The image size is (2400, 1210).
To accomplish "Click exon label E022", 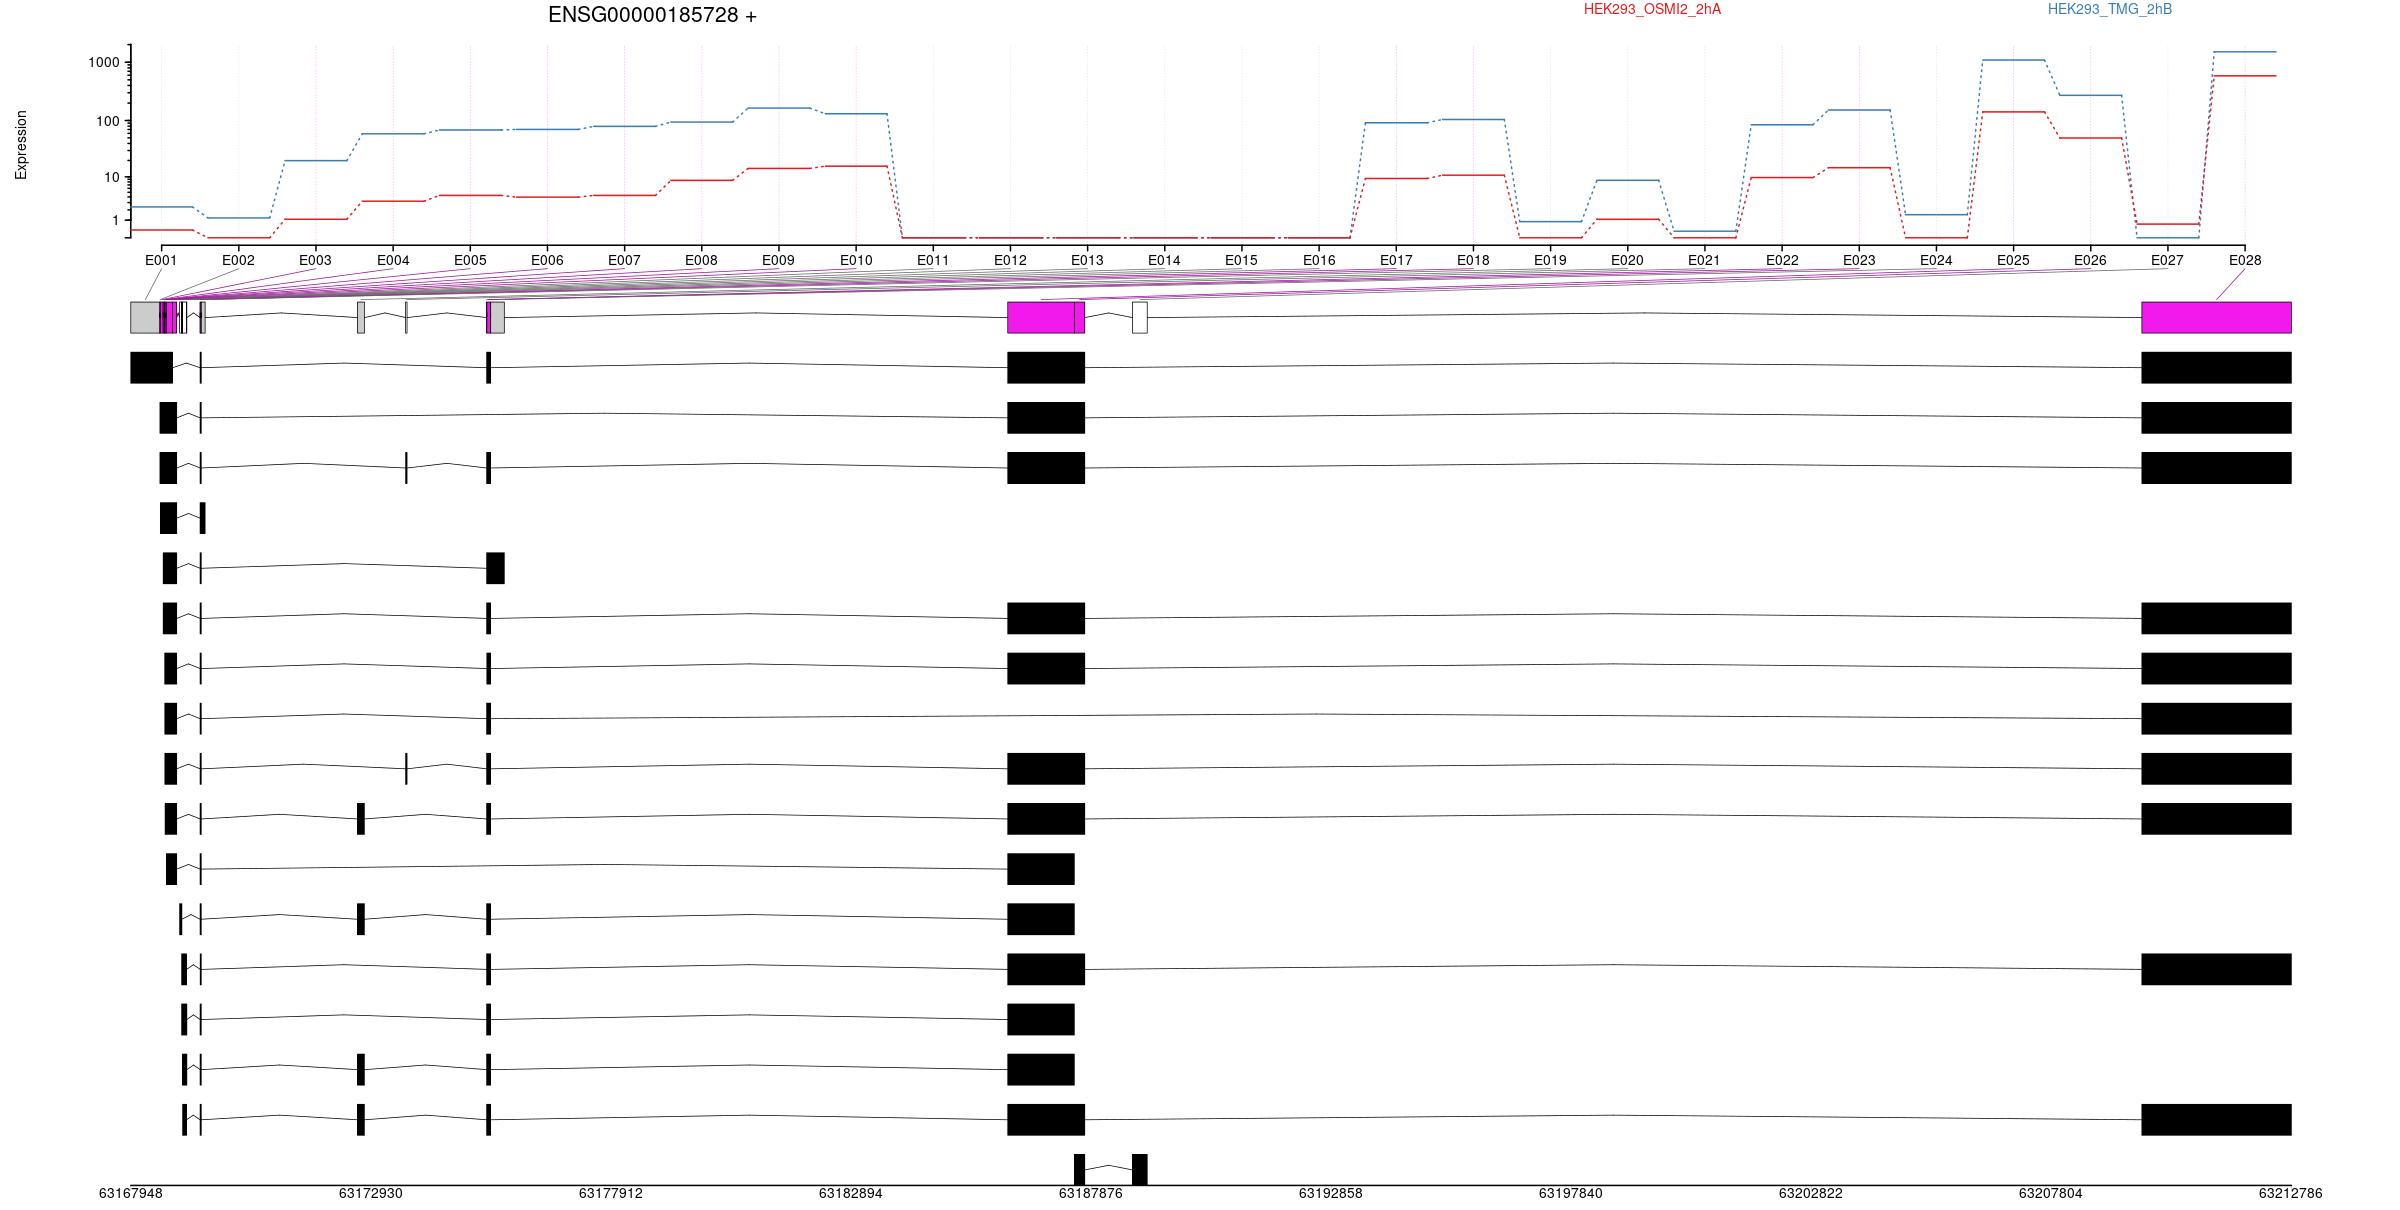I will (1782, 260).
